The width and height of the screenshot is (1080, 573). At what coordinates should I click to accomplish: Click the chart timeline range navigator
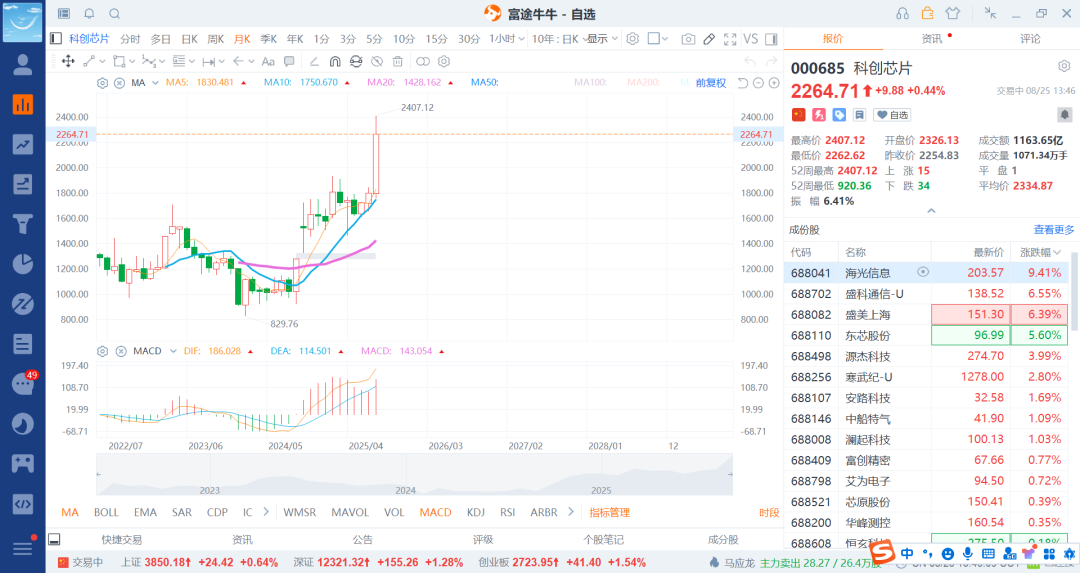tap(414, 475)
